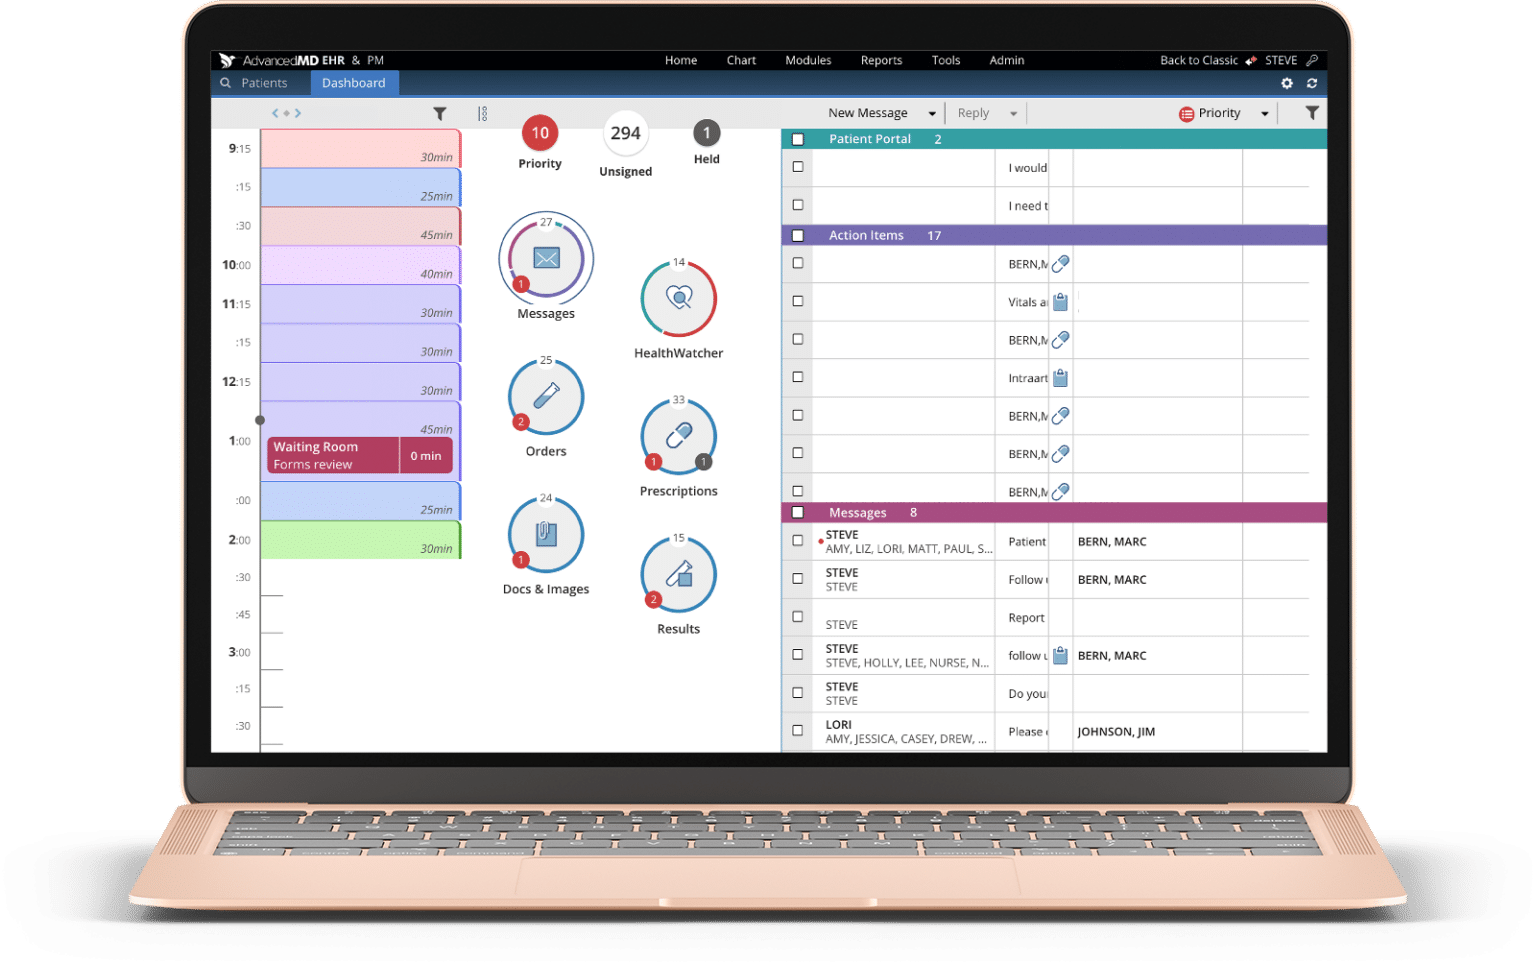Click the key icon next to STEVE

tap(1312, 60)
